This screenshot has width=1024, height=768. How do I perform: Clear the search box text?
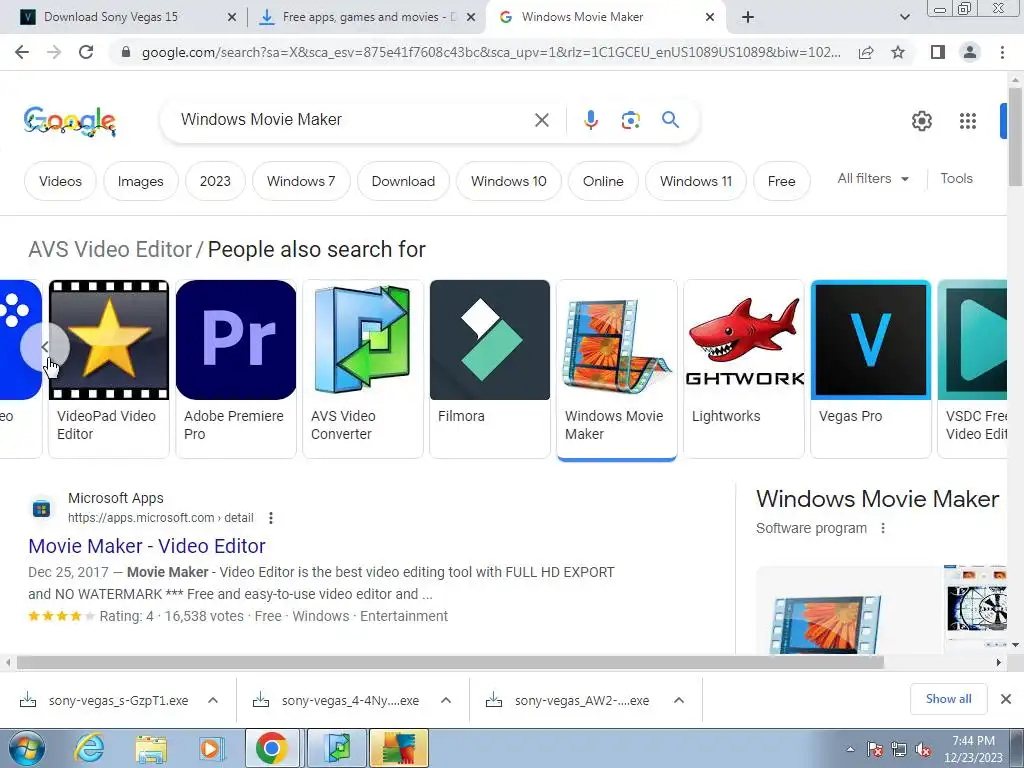pyautogui.click(x=541, y=120)
